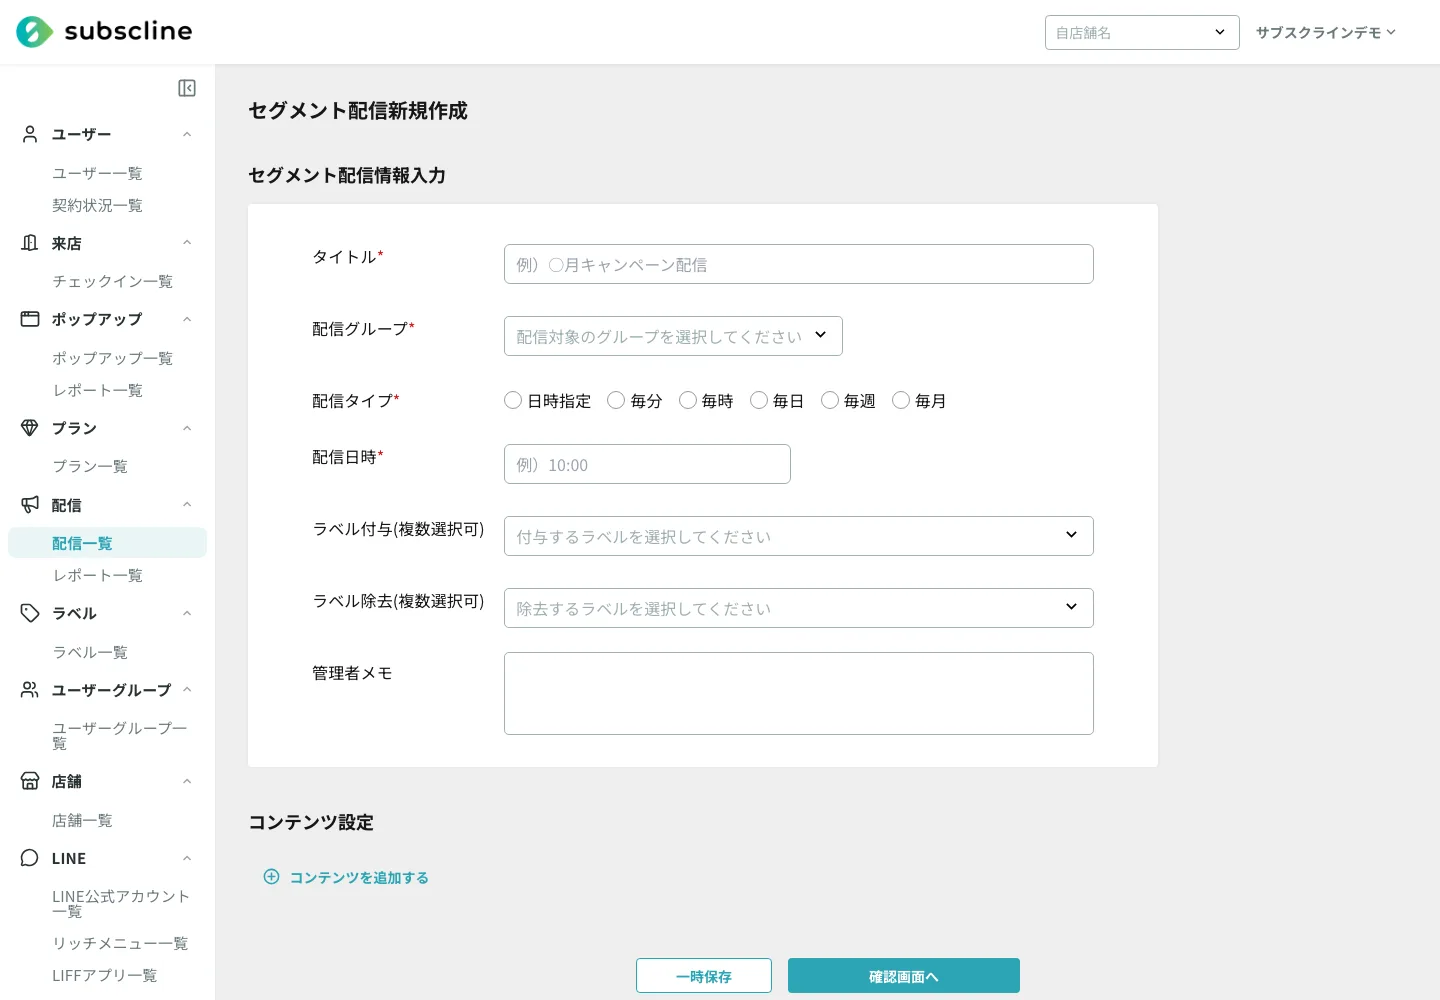This screenshot has width=1440, height=1000.
Task: Open チェックイン一覧 in sidebar
Action: point(112,281)
